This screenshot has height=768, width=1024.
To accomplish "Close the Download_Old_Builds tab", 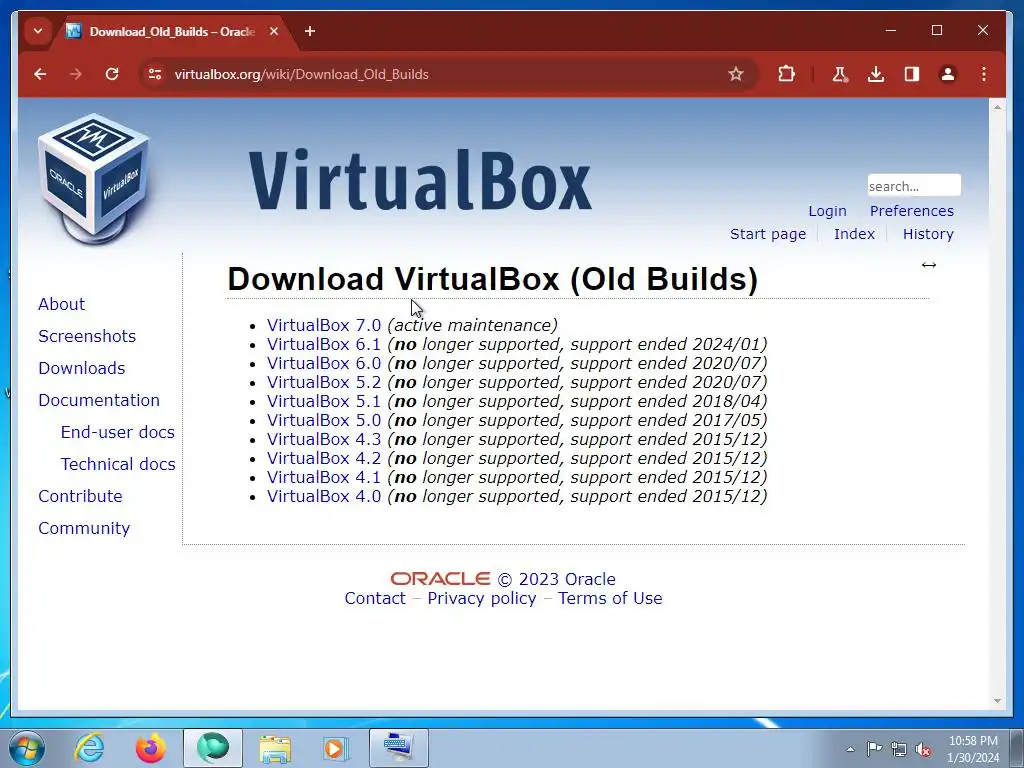I will 274,31.
